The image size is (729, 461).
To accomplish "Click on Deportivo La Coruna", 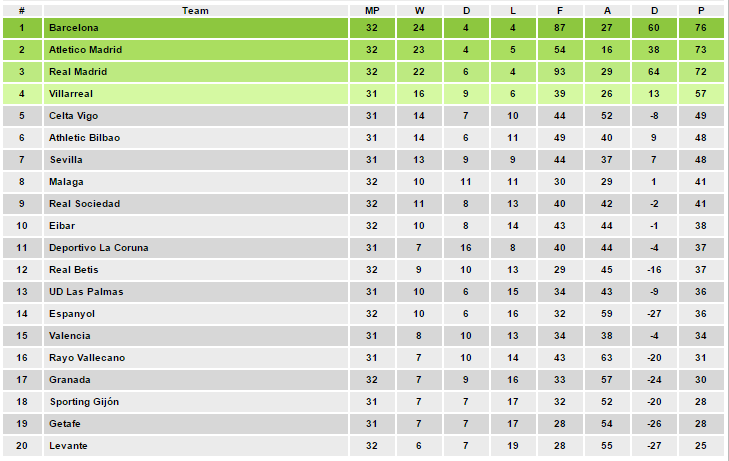I will point(95,248).
